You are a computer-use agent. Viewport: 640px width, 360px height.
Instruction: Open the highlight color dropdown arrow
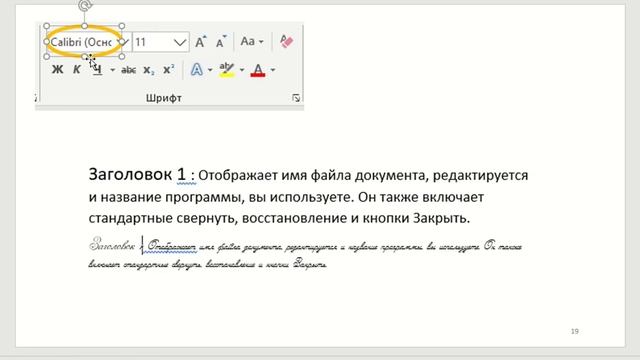pyautogui.click(x=242, y=70)
